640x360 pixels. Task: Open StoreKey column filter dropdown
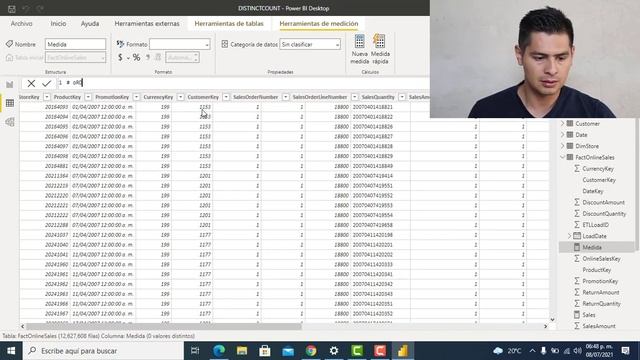click(x=47, y=97)
